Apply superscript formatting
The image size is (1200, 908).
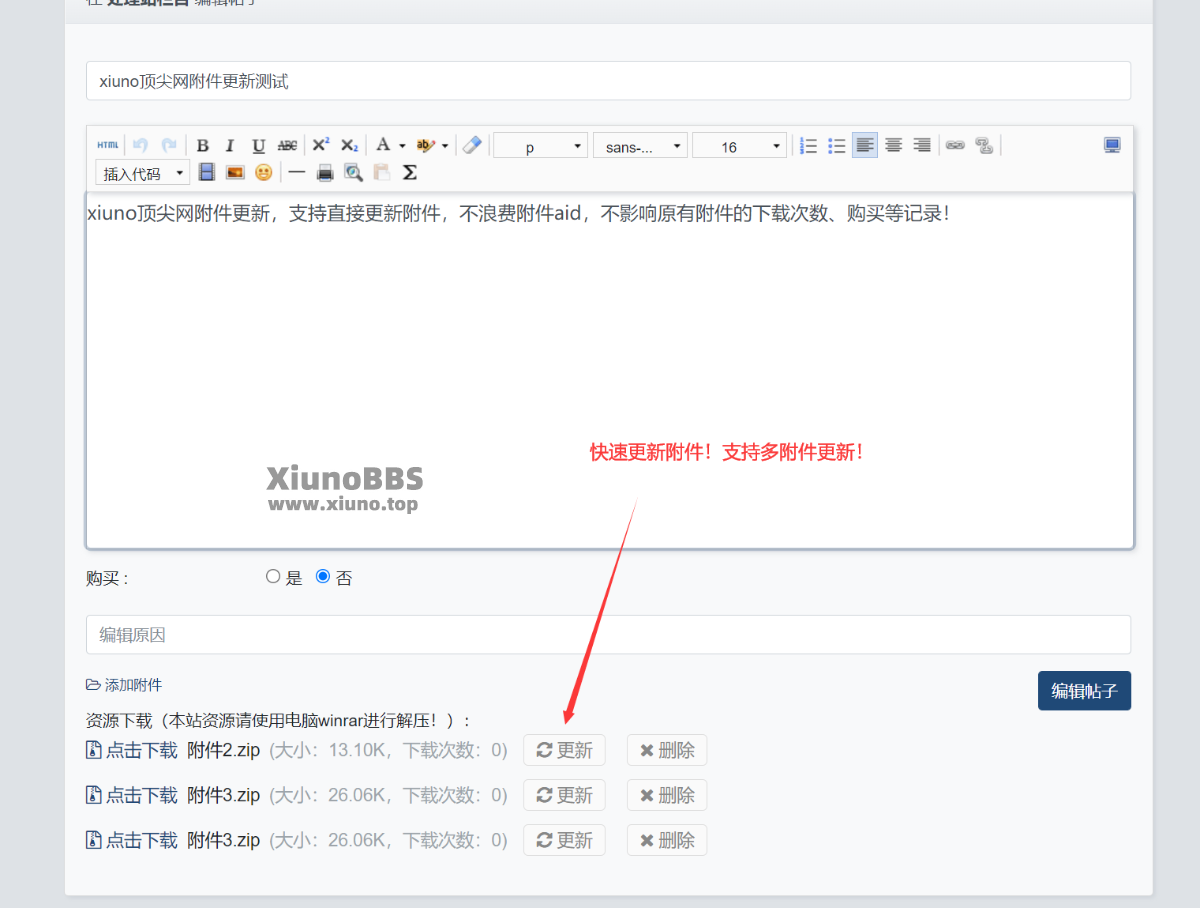click(x=320, y=145)
